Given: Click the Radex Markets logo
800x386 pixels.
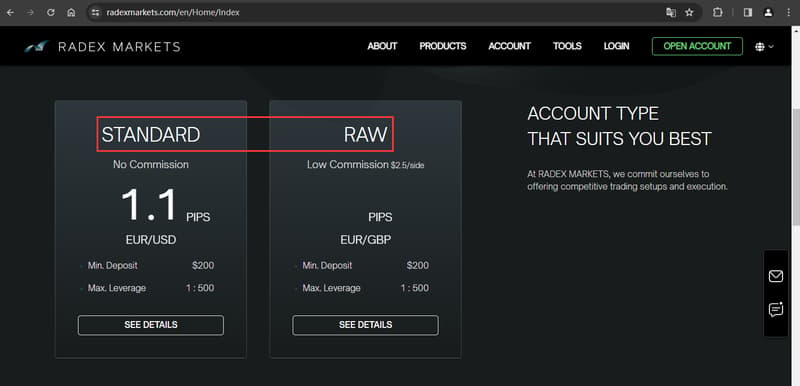Looking at the screenshot, I should click(102, 47).
